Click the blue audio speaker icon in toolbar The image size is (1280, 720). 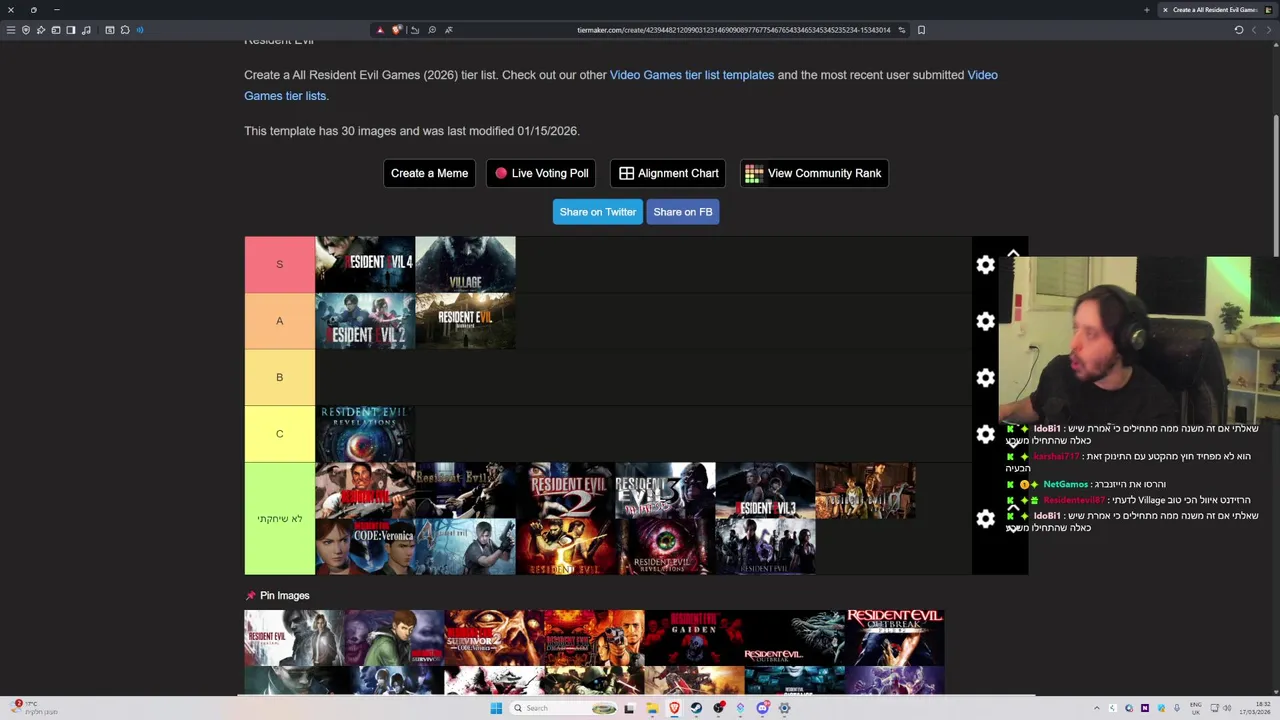click(139, 30)
